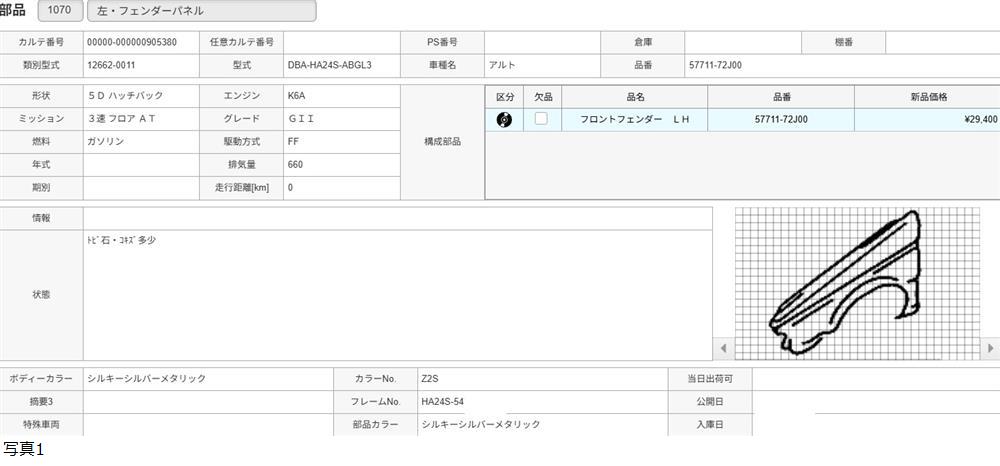Viewport: 1000px width, 466px height.
Task: Click the 状態 text area with トビ石 note
Action: pyautogui.click(x=397, y=295)
